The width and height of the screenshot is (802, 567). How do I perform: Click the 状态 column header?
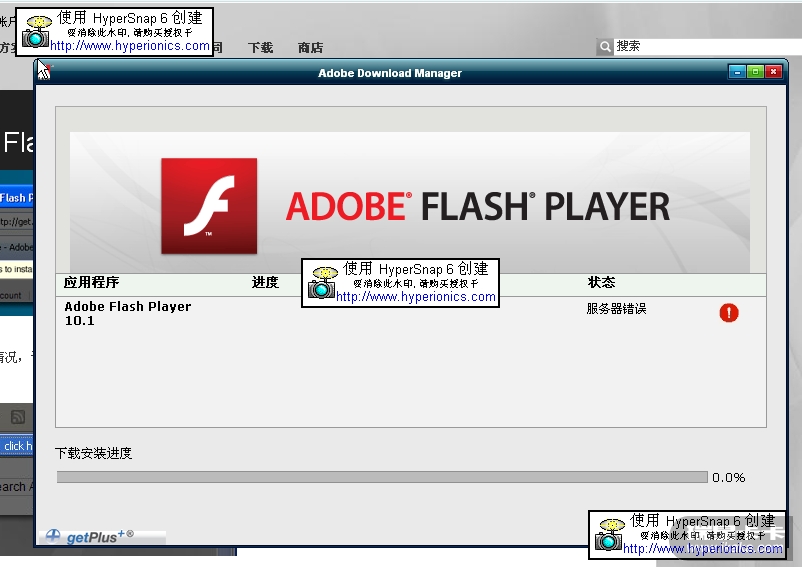(x=602, y=282)
